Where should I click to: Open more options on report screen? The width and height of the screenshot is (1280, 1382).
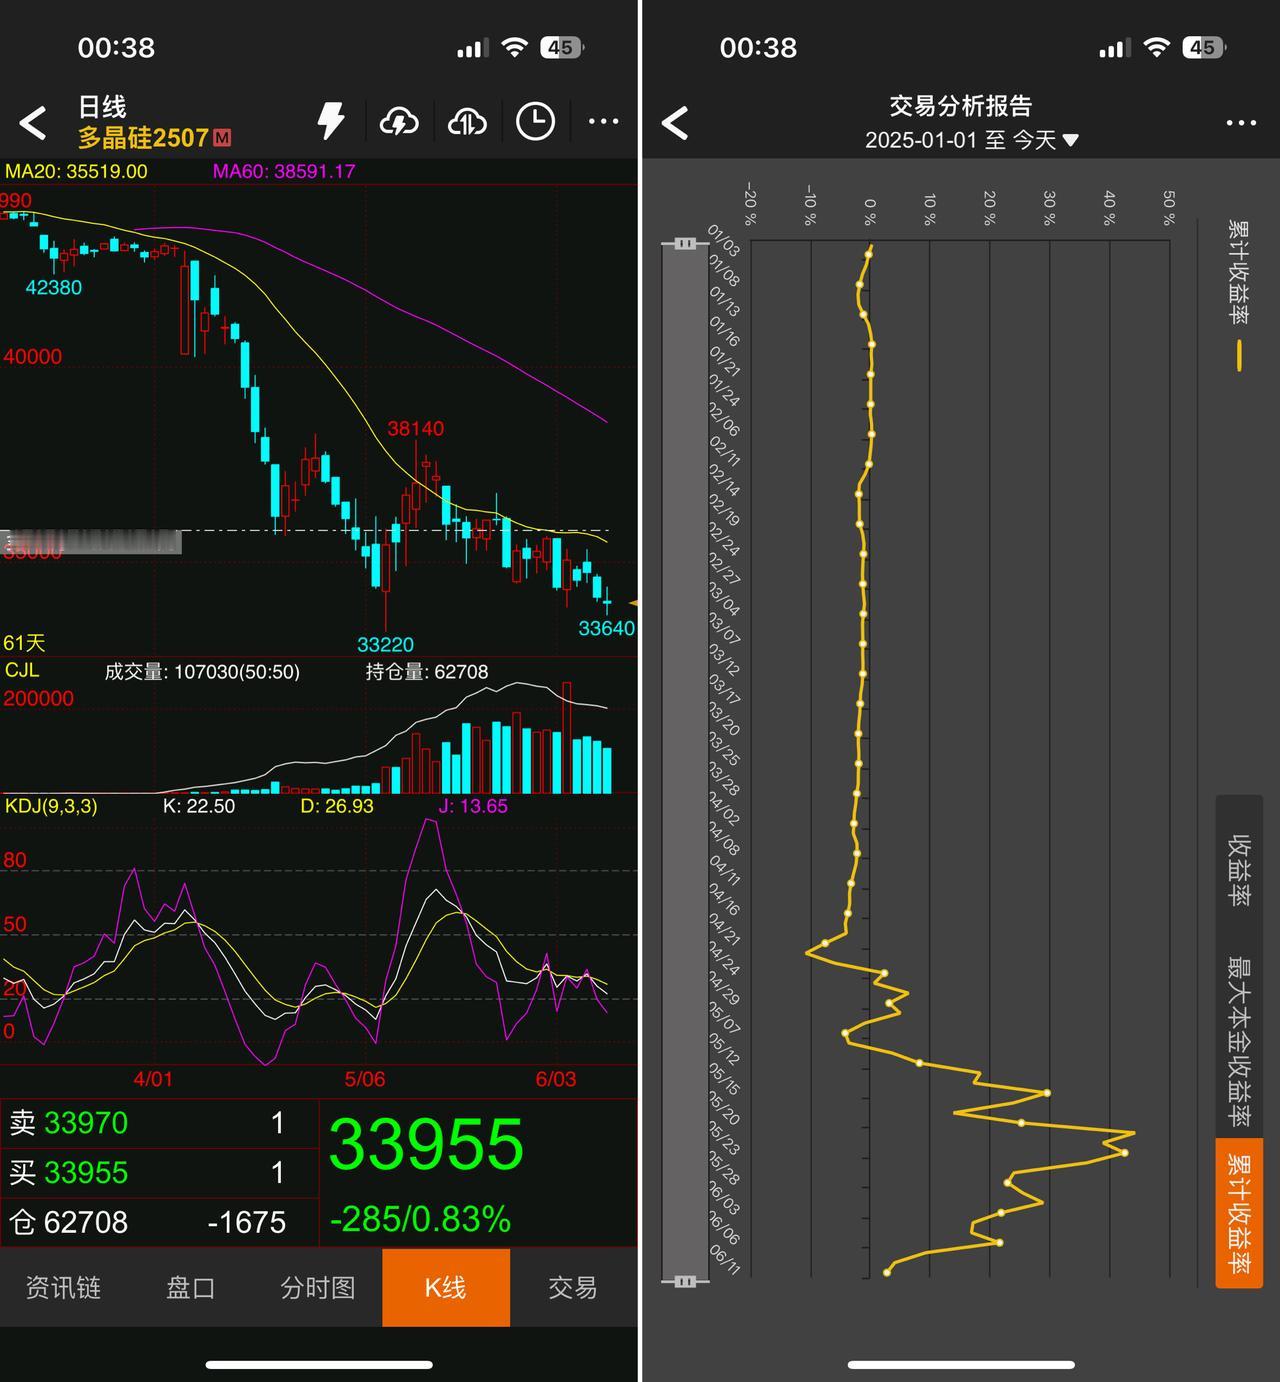[x=1240, y=122]
